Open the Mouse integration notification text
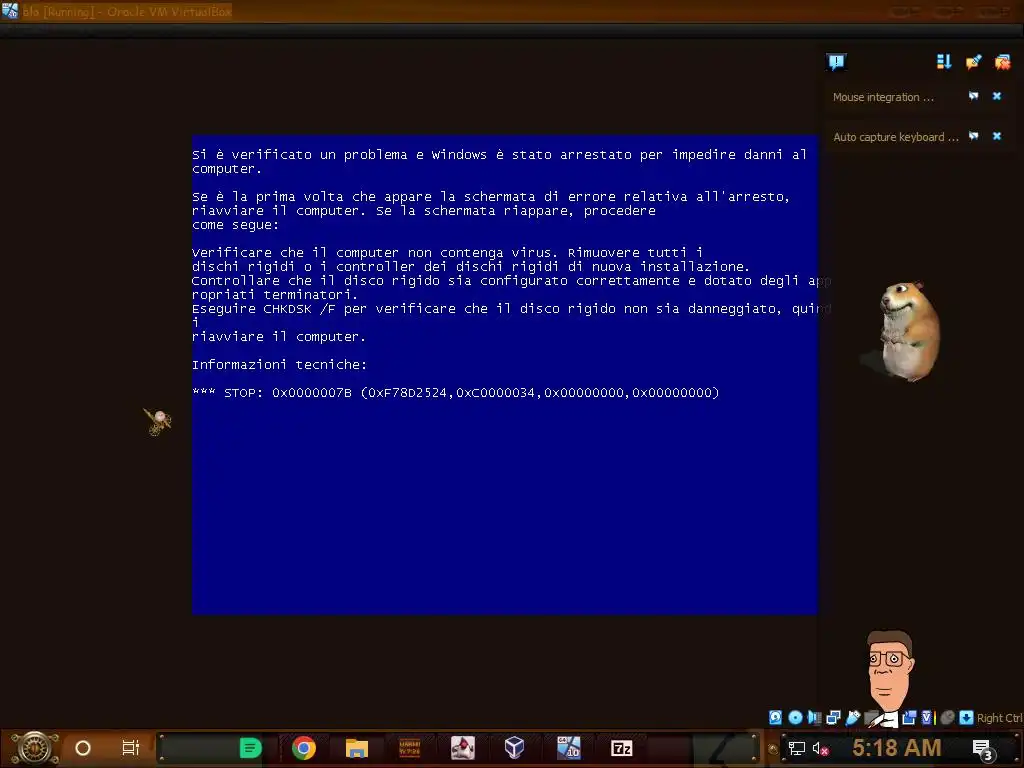This screenshot has width=1024, height=768. (x=883, y=97)
